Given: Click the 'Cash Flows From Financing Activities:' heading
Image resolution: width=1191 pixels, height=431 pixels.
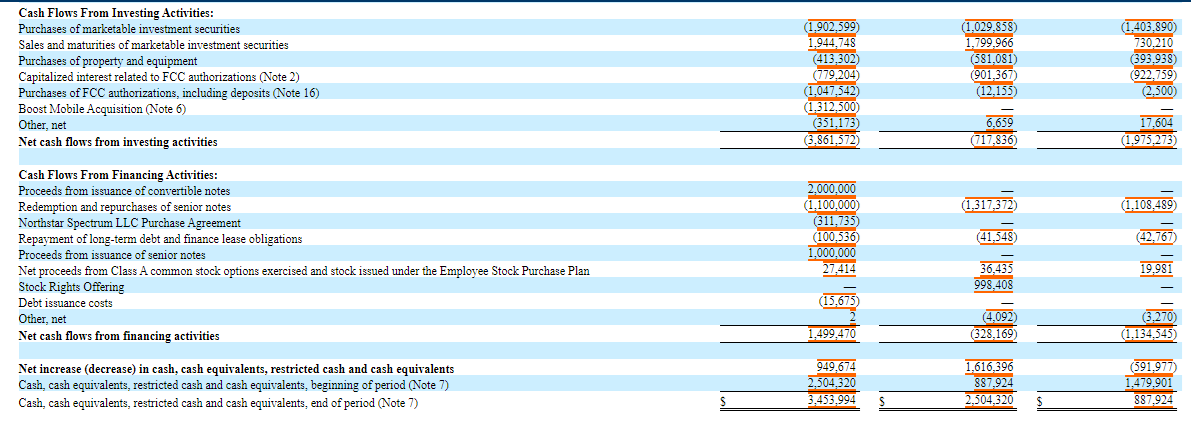Looking at the screenshot, I should [x=118, y=175].
